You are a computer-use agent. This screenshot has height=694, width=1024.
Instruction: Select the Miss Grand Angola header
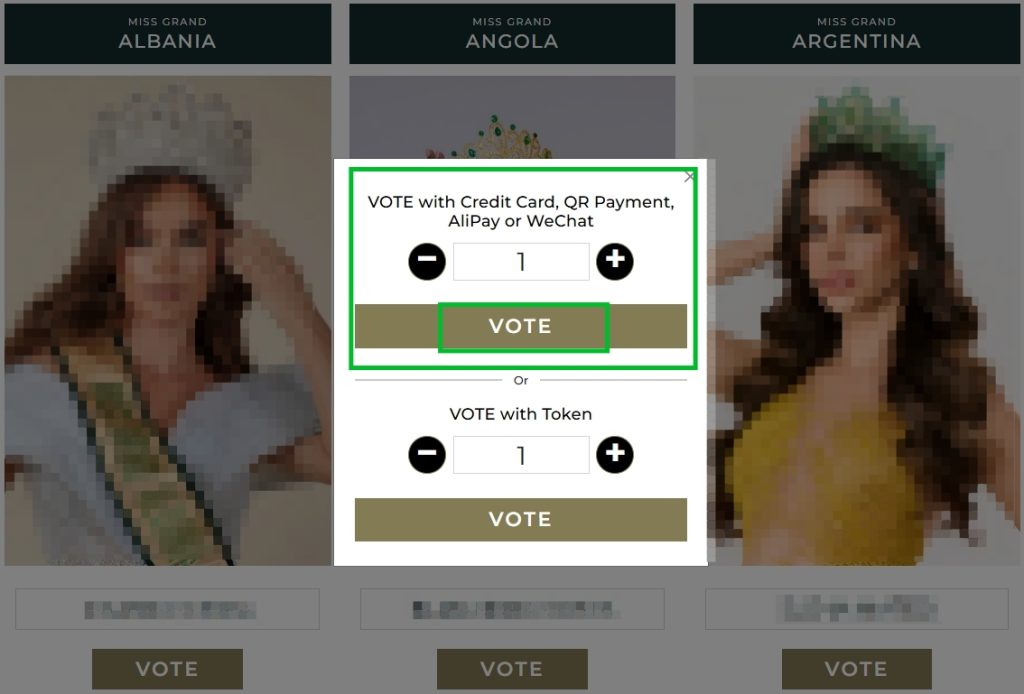coord(512,33)
